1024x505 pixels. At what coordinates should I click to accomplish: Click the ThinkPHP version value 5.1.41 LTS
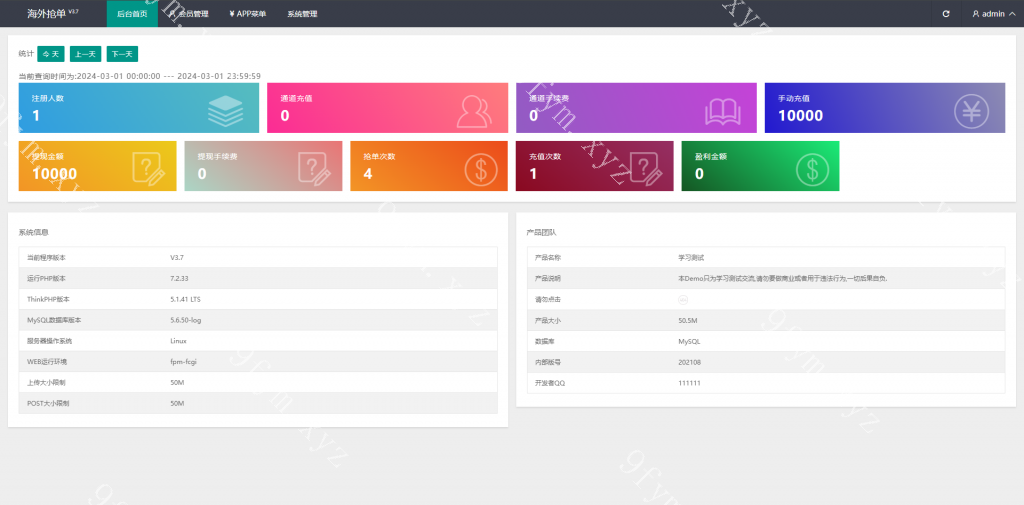click(185, 299)
